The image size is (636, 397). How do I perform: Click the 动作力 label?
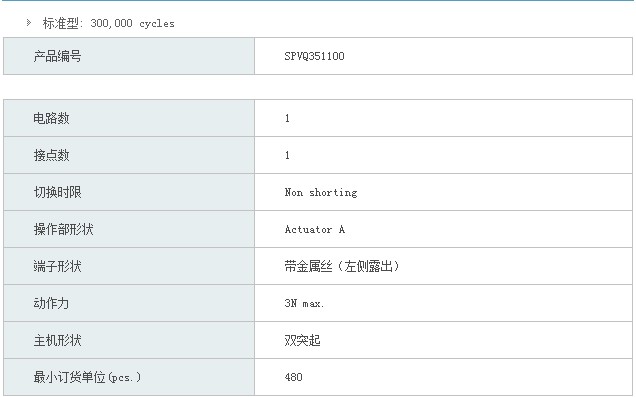(x=51, y=303)
